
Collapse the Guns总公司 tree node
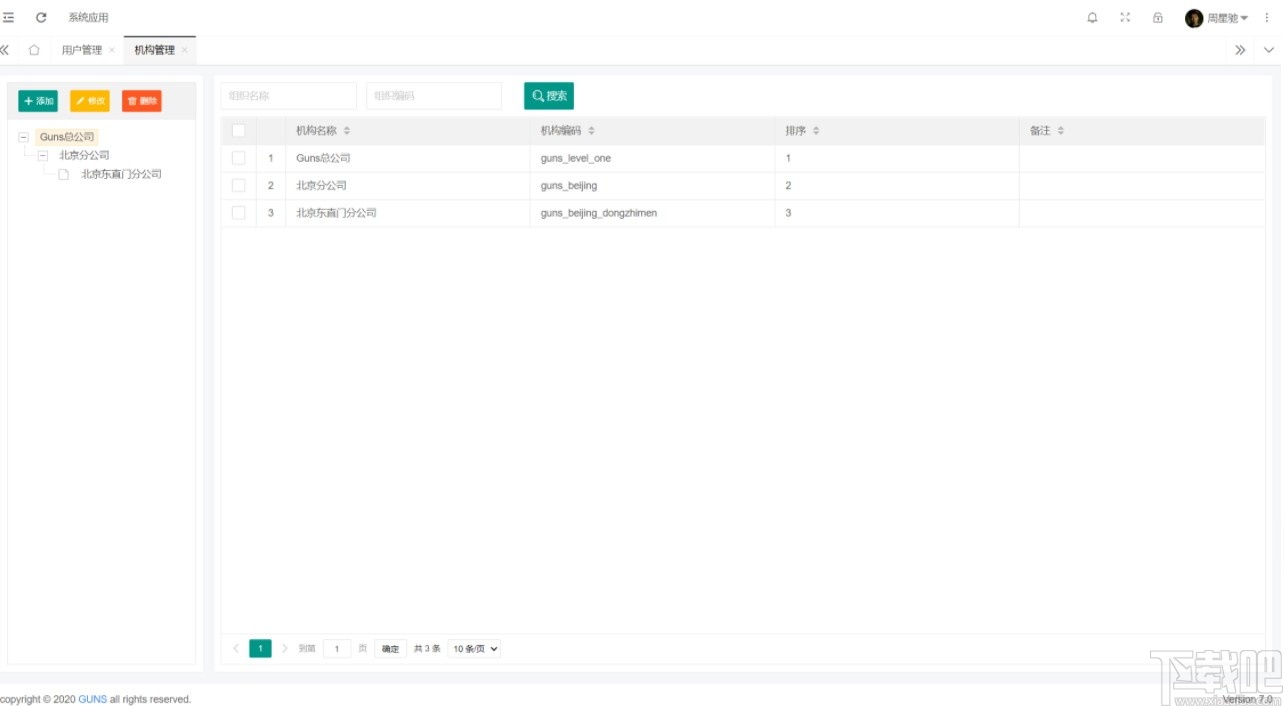pos(24,137)
